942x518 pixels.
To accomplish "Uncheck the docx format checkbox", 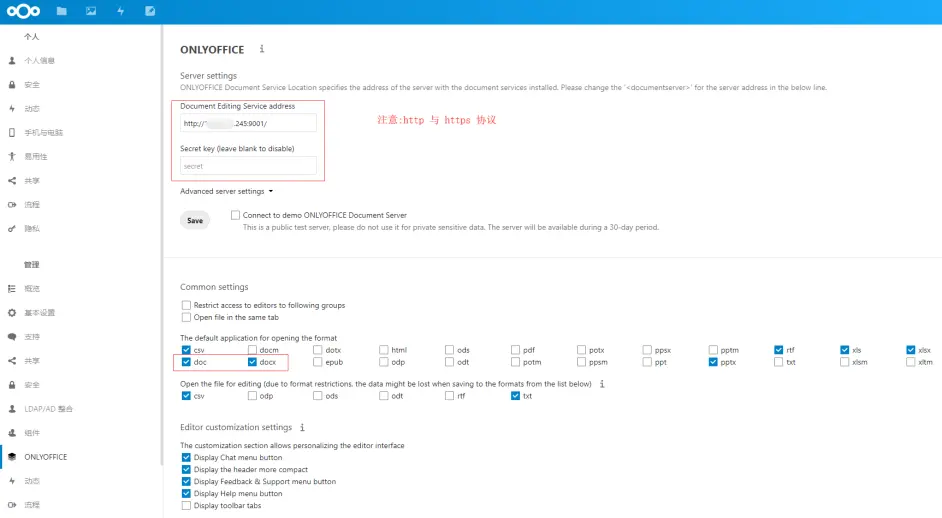I will coord(252,362).
